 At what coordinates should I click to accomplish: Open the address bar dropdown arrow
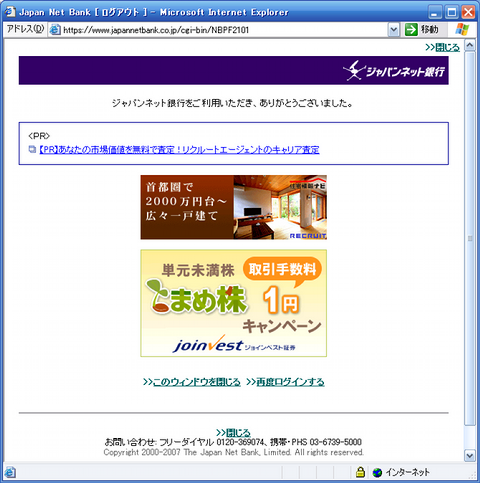click(393, 30)
